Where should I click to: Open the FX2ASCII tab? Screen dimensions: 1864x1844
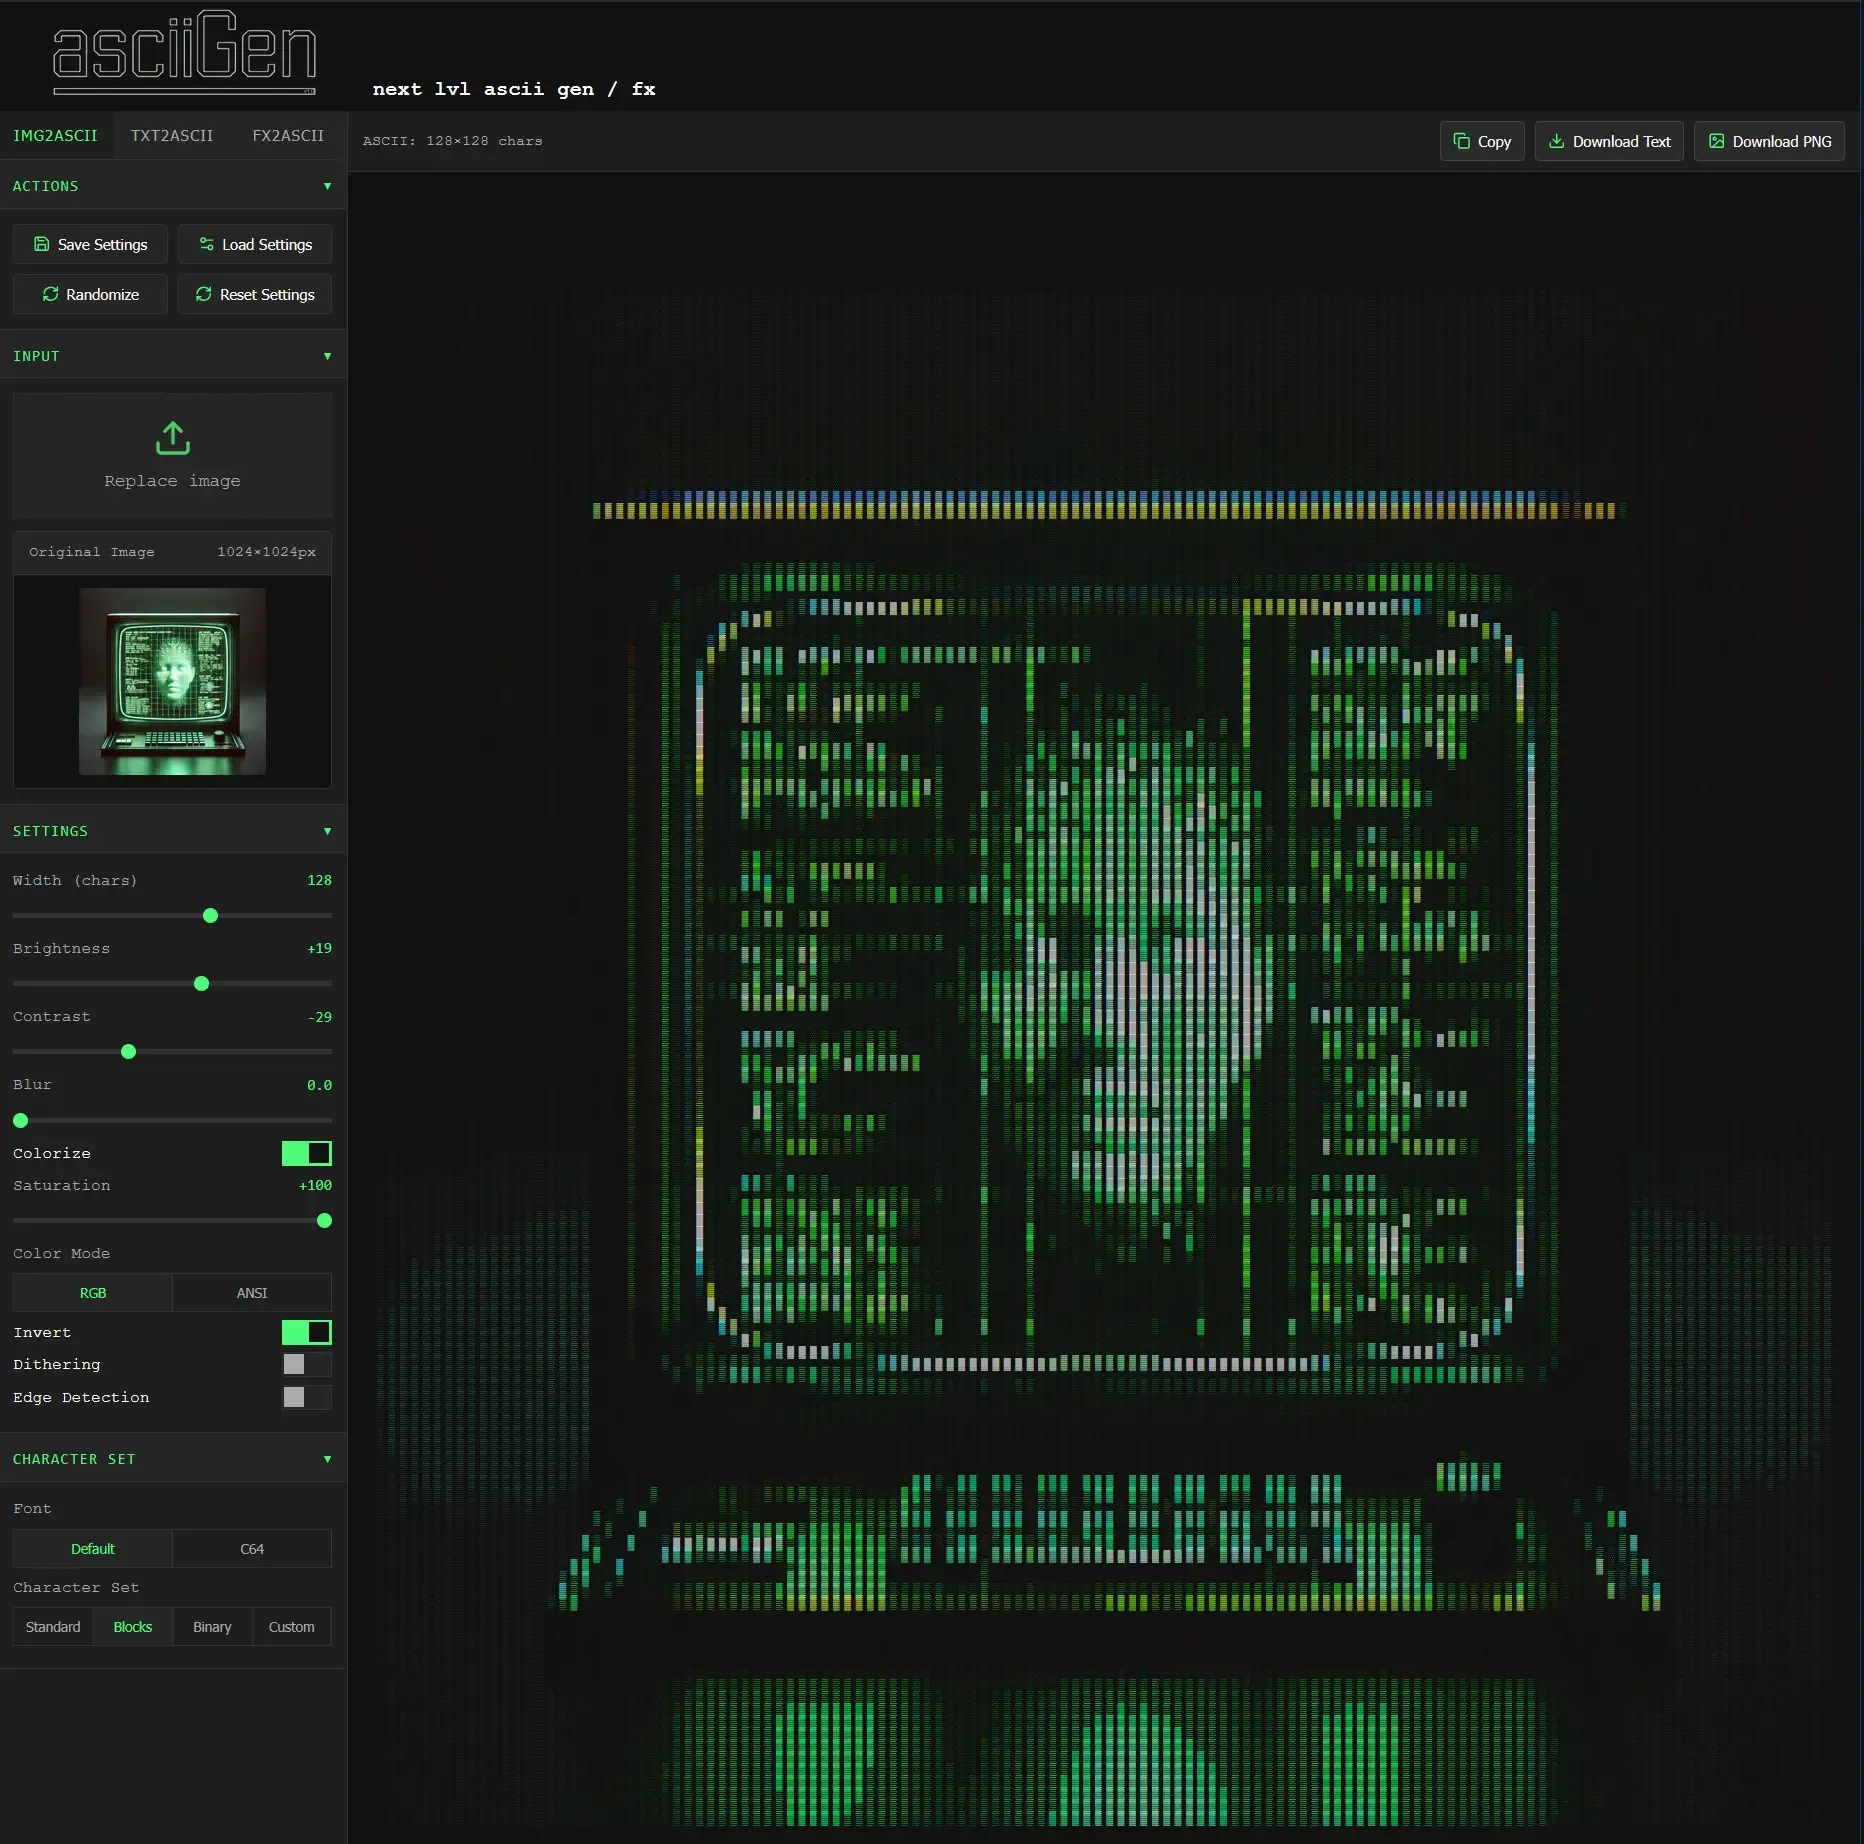click(x=288, y=135)
